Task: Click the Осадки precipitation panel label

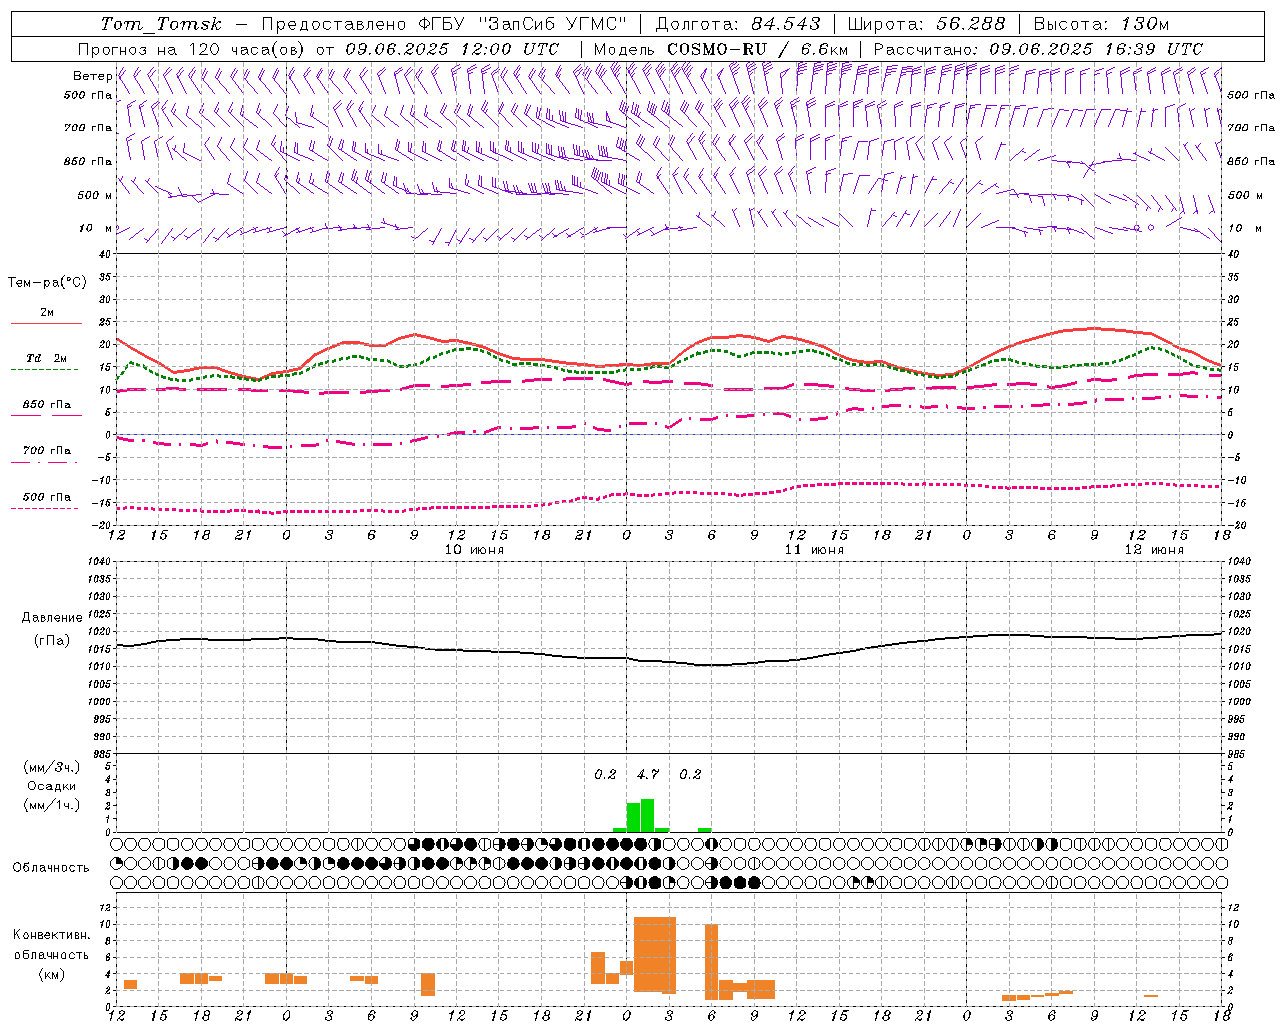Action: tap(52, 786)
